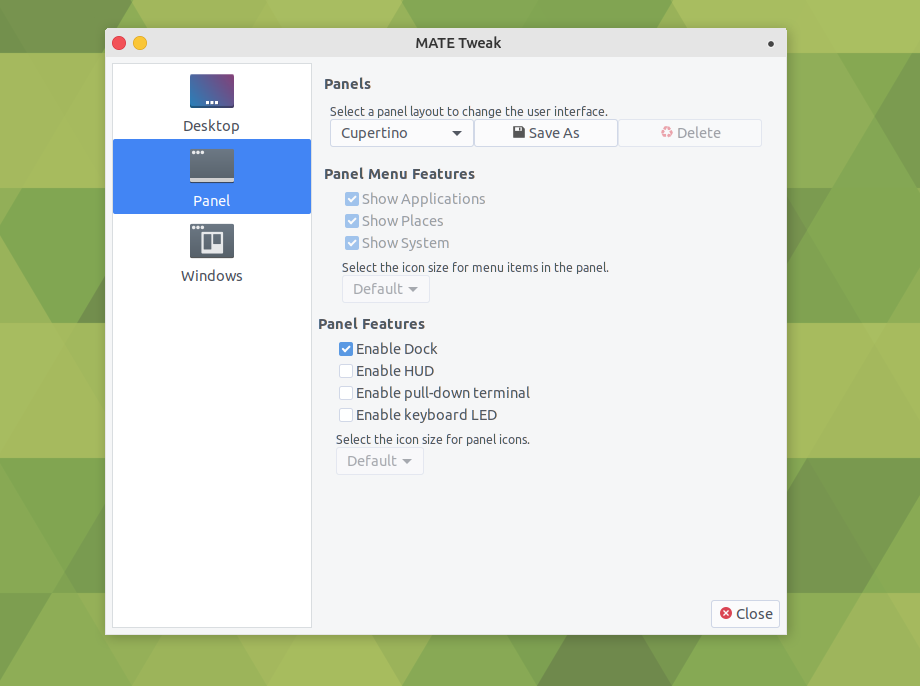Toggle Show Applications checkbox

[x=351, y=199]
